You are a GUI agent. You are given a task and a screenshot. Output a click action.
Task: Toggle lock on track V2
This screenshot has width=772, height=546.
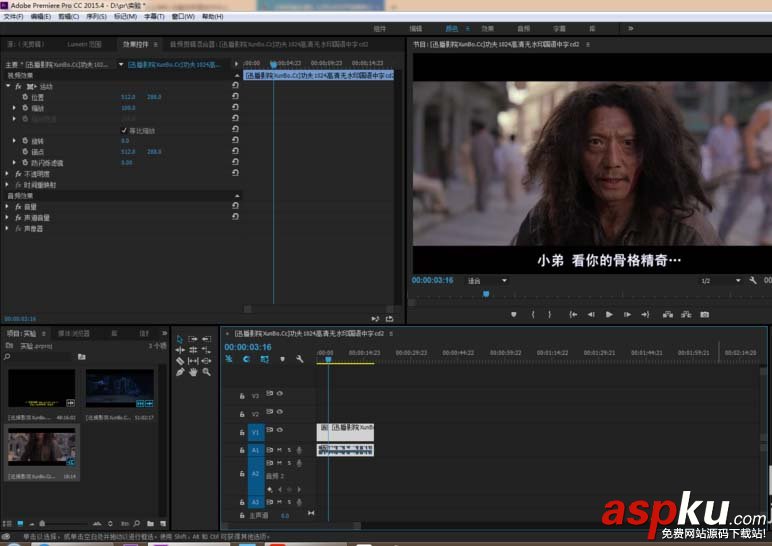[241, 413]
